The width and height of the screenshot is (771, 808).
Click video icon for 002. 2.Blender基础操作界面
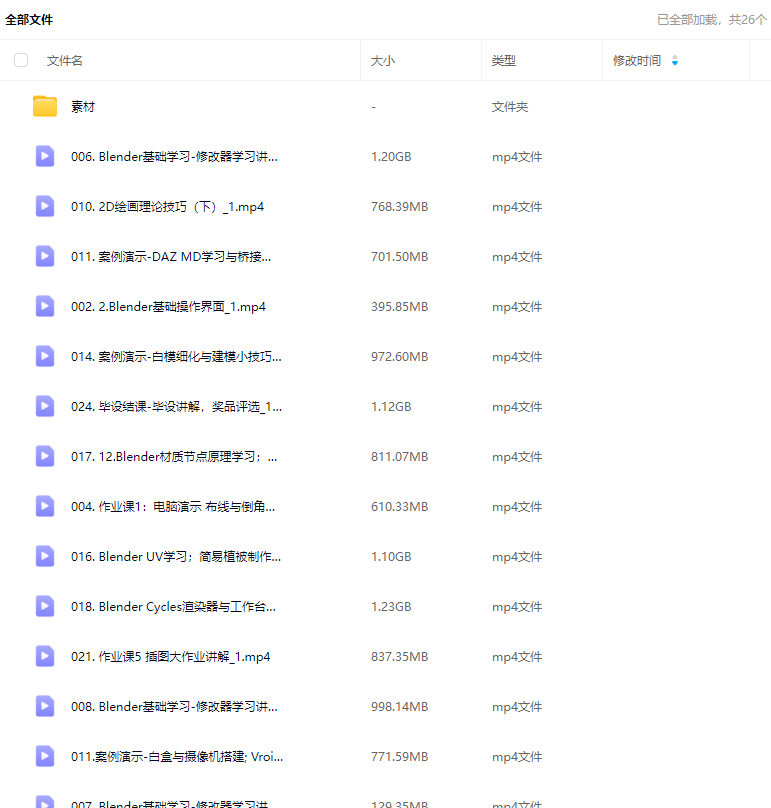coord(45,306)
